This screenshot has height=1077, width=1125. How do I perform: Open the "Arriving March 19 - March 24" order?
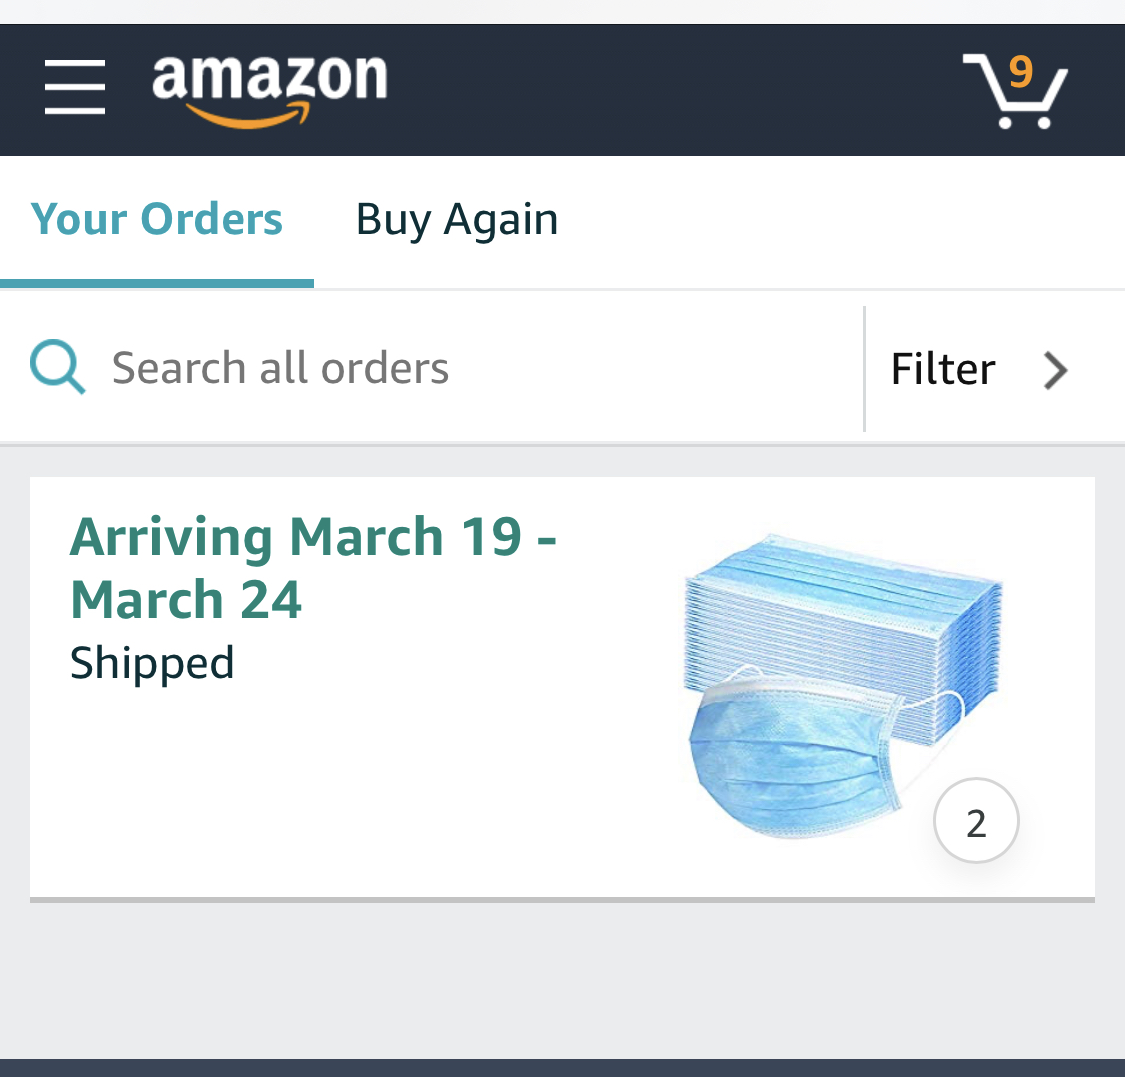pyautogui.click(x=312, y=567)
